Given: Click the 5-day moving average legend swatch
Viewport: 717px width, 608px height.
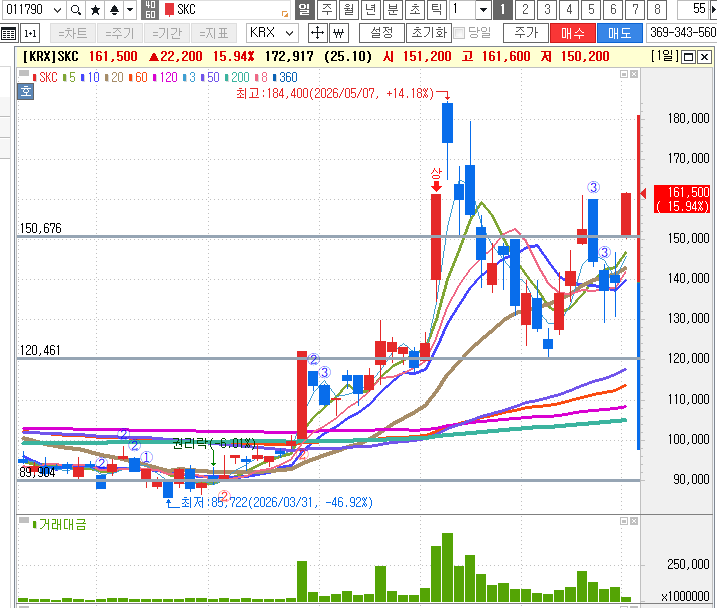Looking at the screenshot, I should pos(64,77).
